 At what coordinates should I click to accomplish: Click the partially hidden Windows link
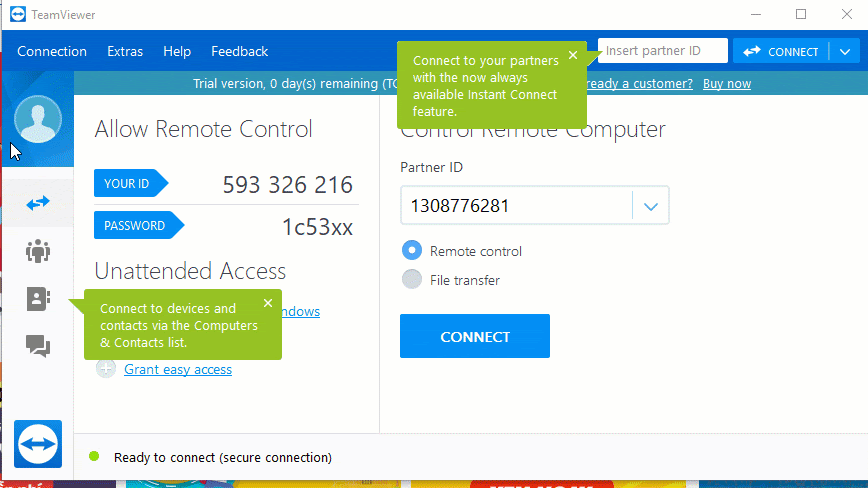pos(301,311)
